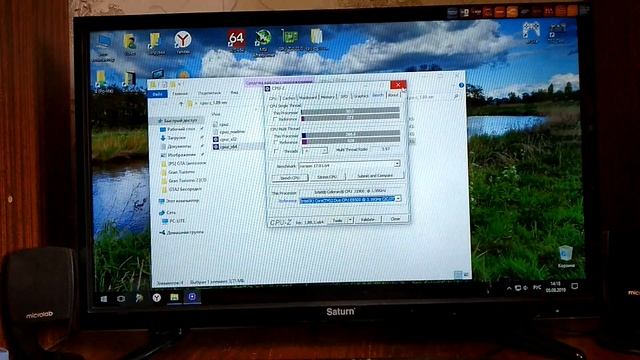Open Task View on the taskbar

(120, 299)
